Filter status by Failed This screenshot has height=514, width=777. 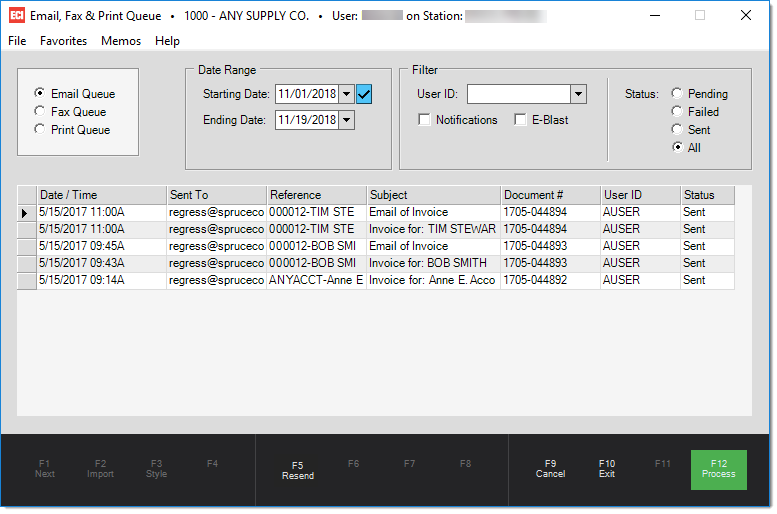[677, 111]
